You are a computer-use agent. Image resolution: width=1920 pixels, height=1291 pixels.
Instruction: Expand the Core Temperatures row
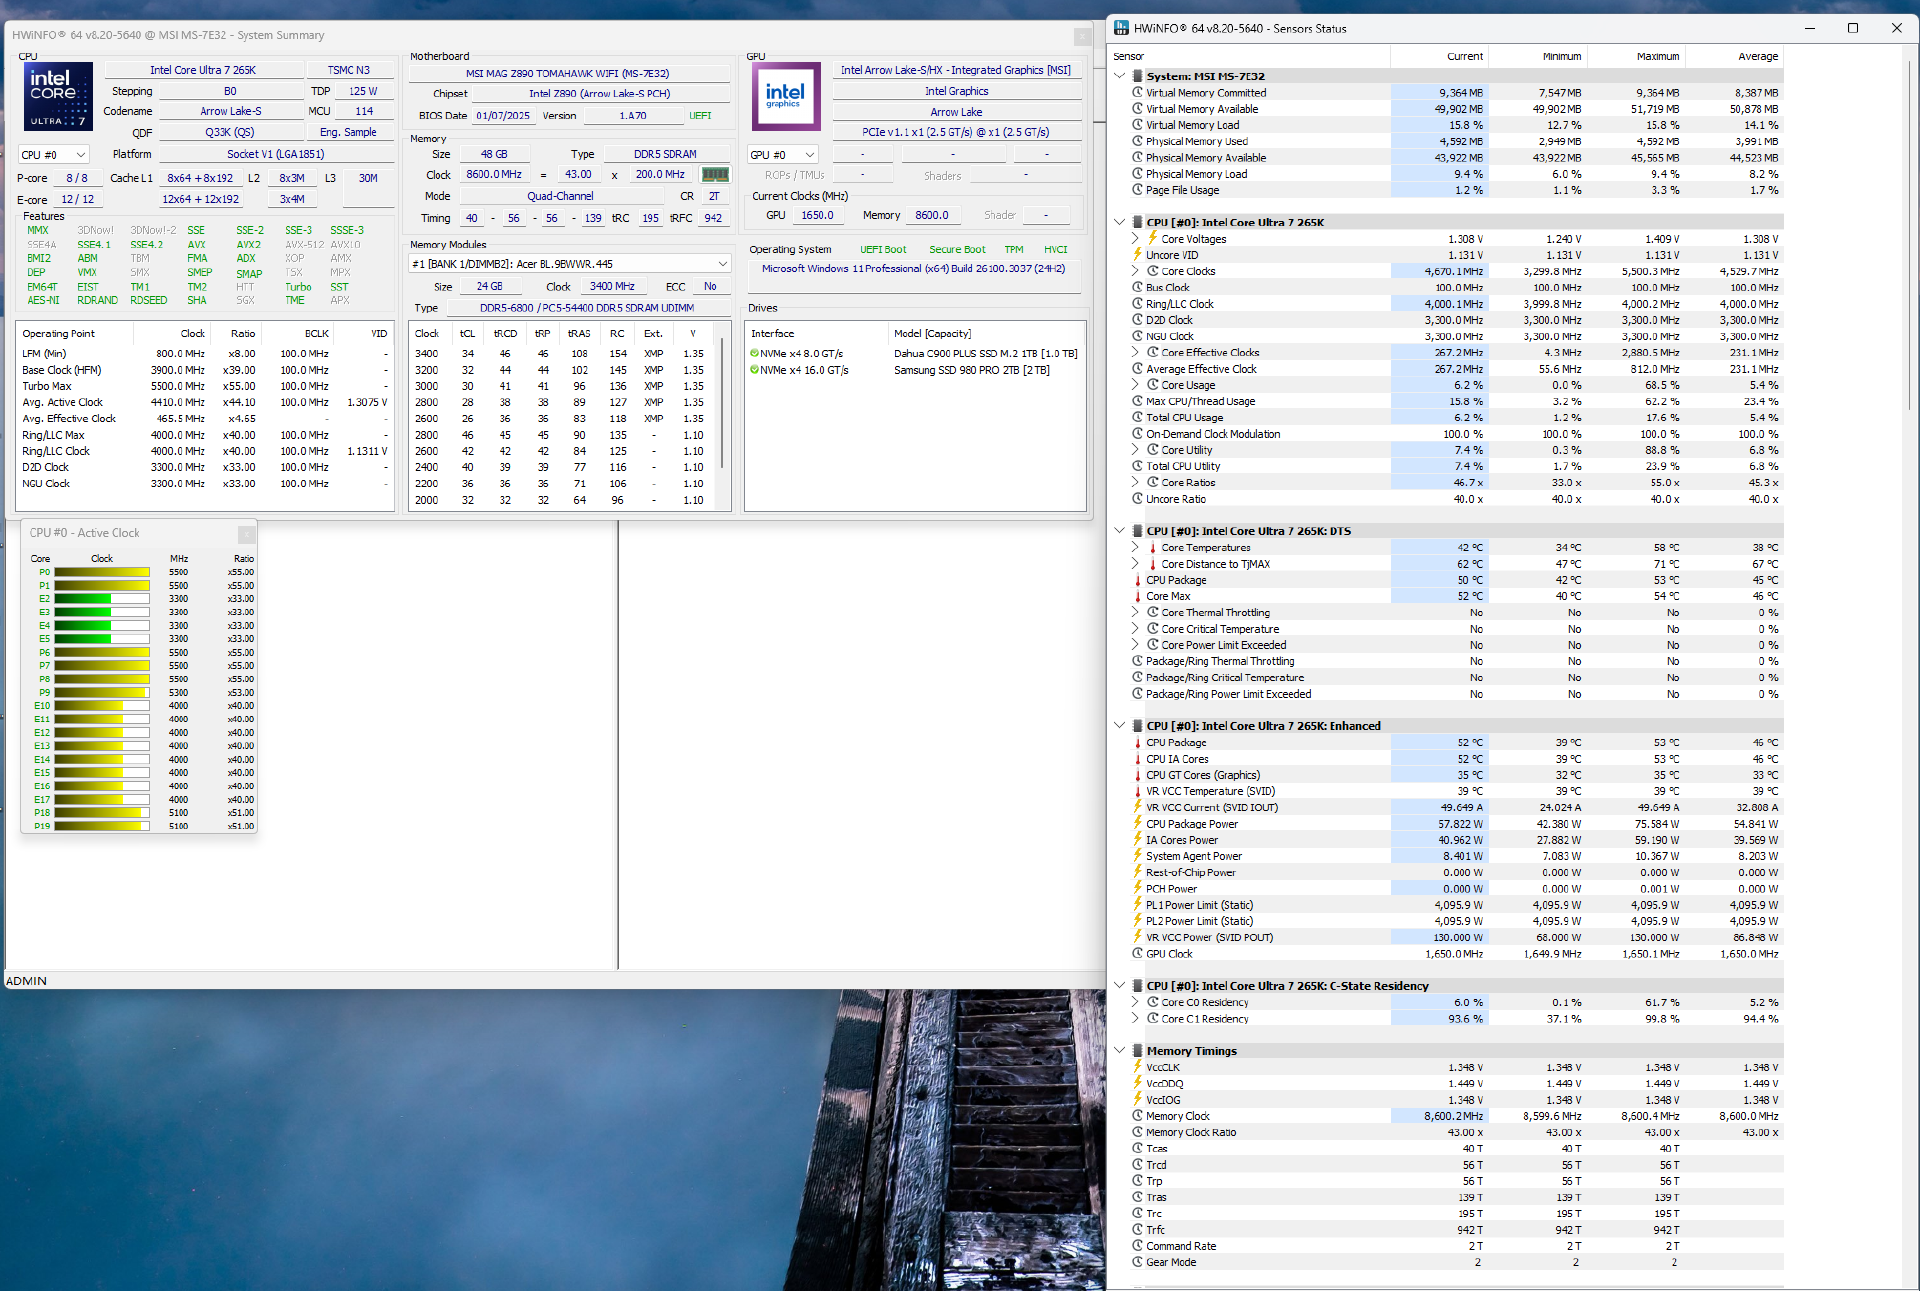(1135, 547)
